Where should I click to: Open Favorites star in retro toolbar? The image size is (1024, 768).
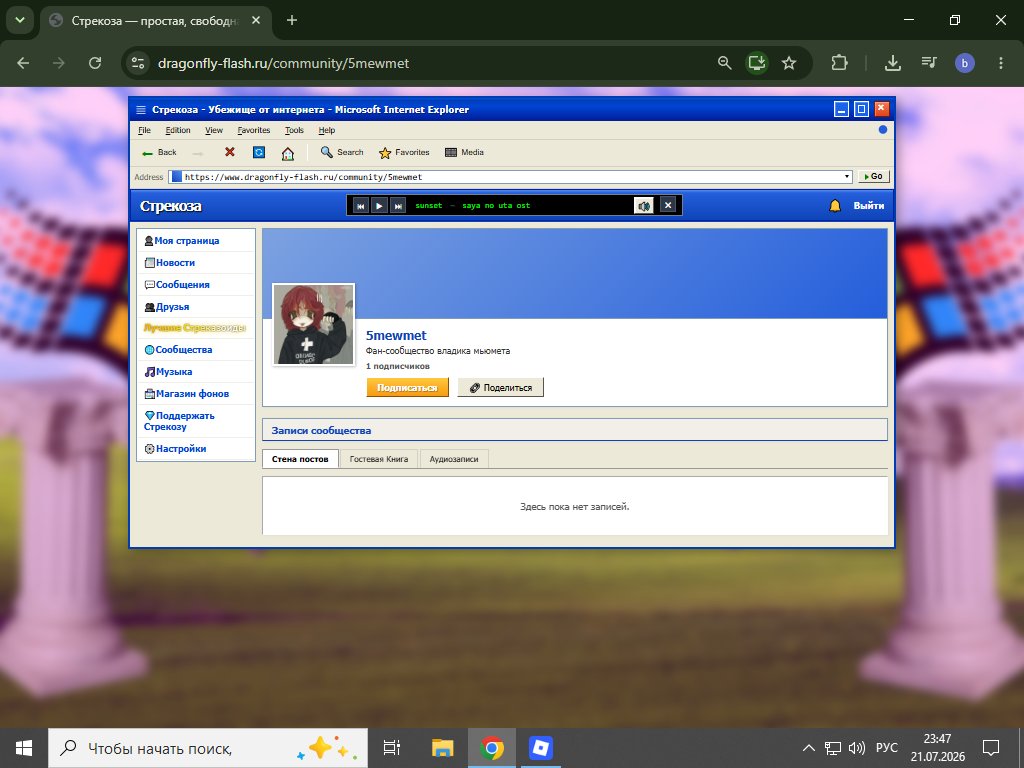click(x=404, y=153)
